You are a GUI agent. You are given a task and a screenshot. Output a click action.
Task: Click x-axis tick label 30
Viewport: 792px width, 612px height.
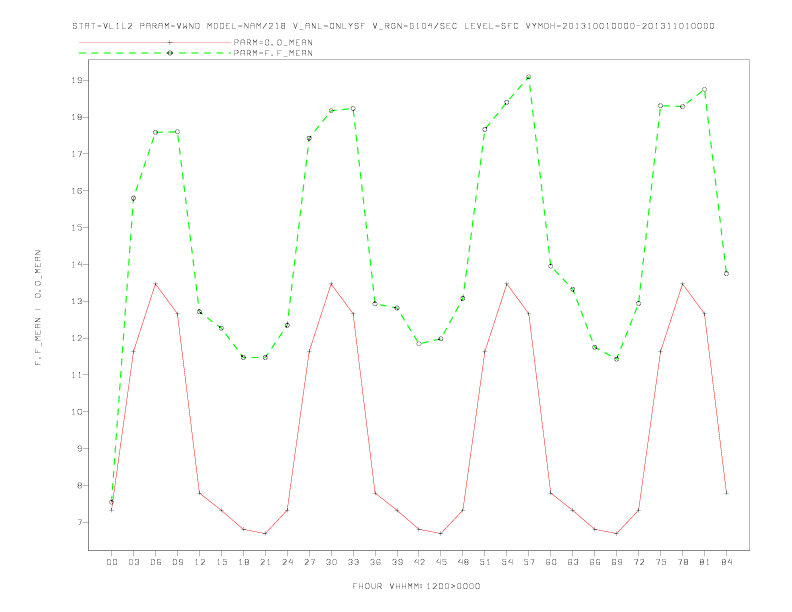tap(331, 562)
